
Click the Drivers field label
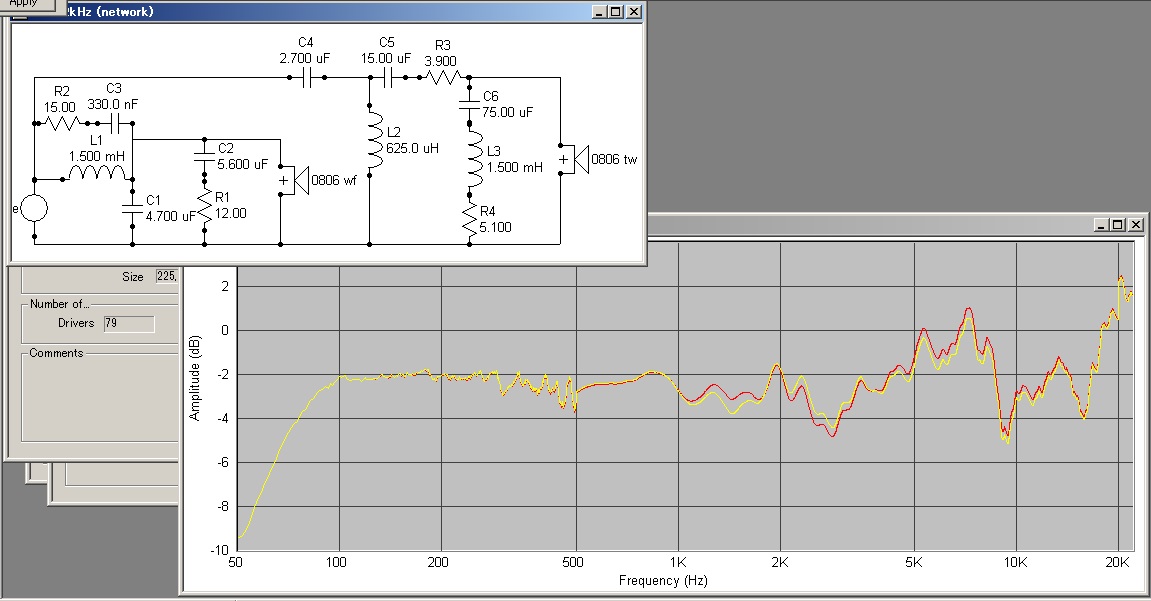(76, 323)
